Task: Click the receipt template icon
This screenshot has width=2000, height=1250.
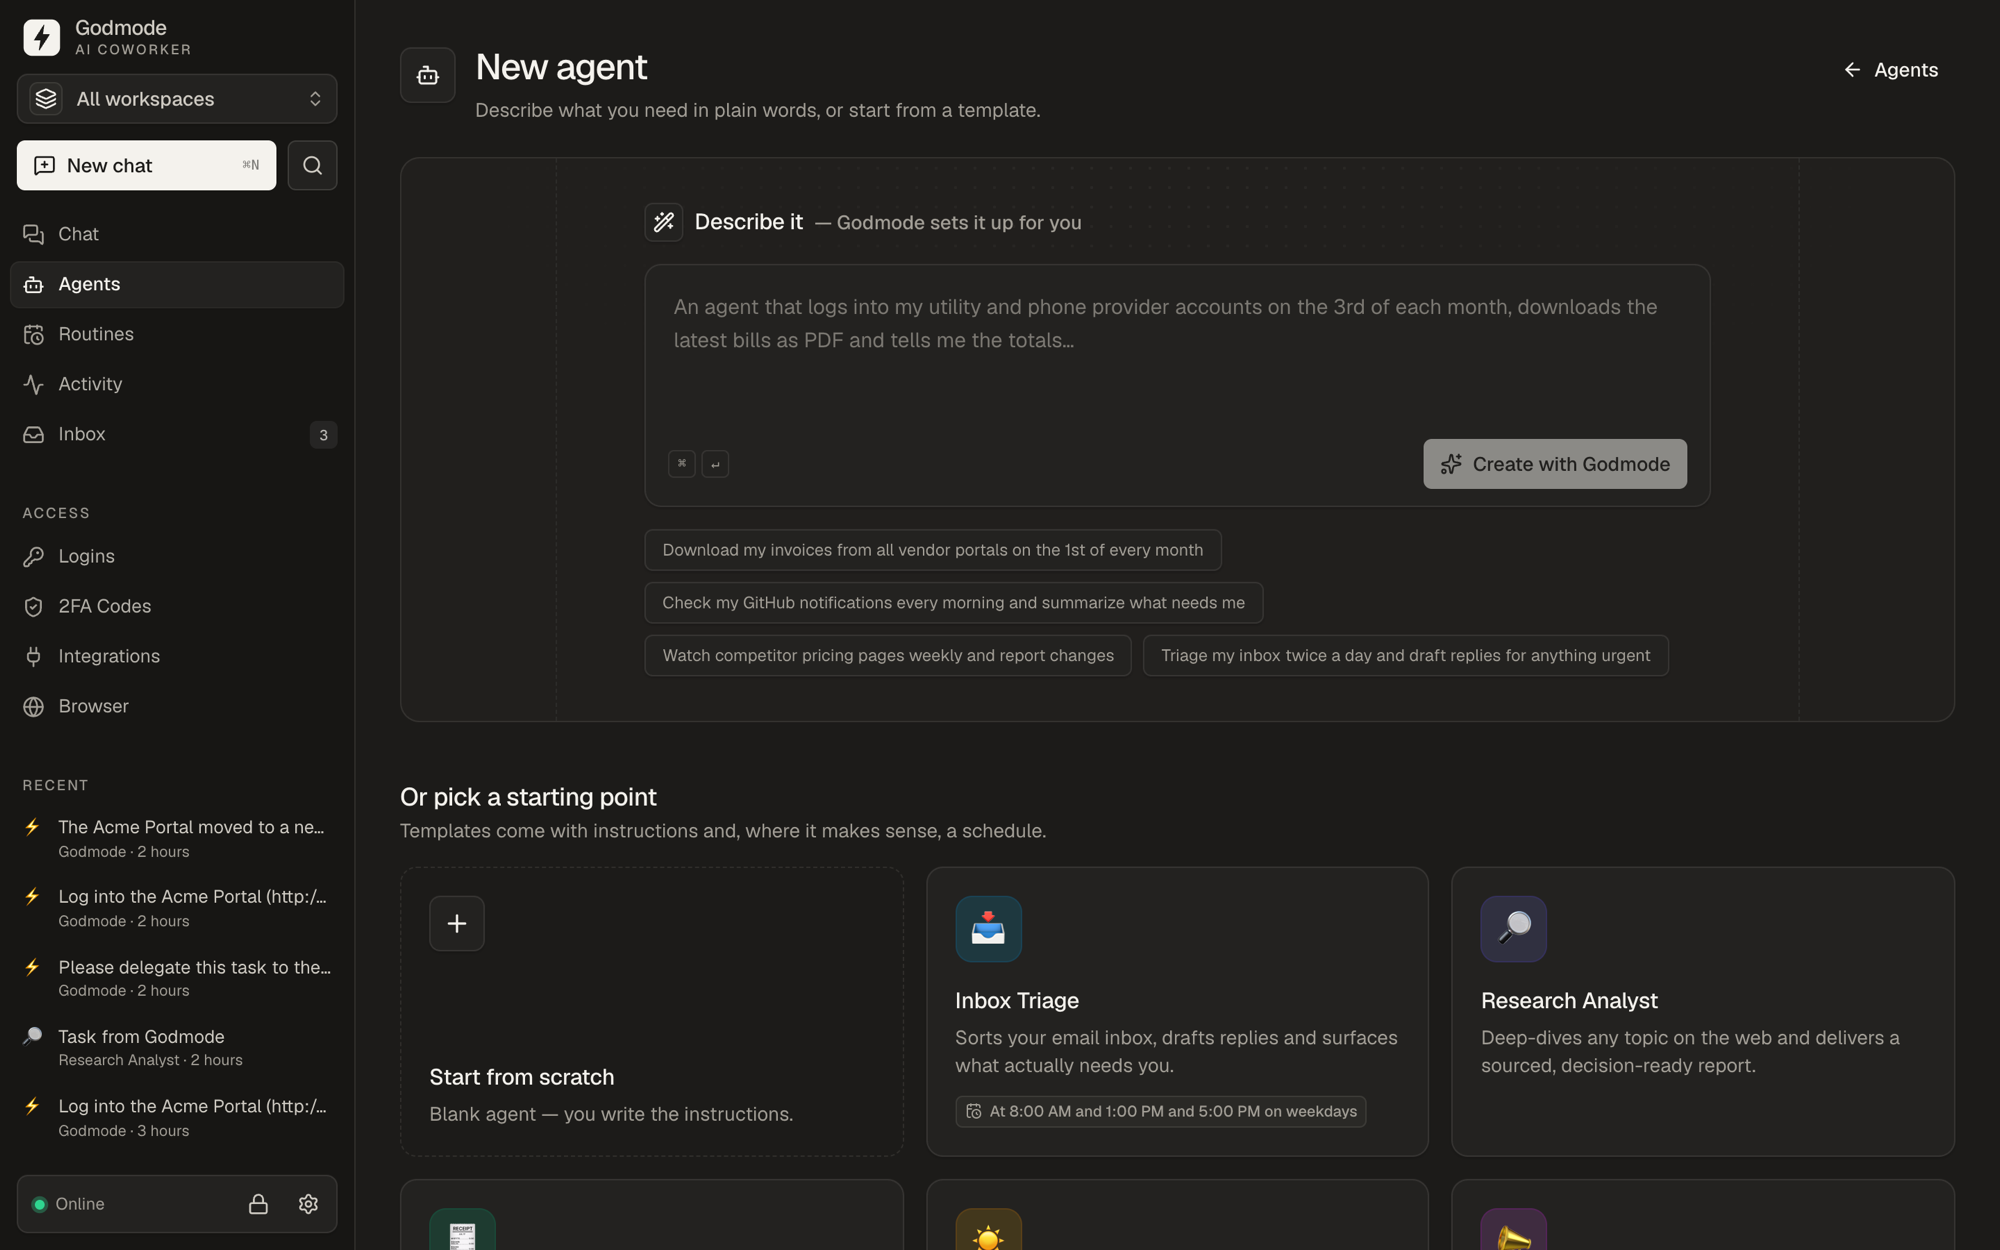Action: click(x=462, y=1230)
